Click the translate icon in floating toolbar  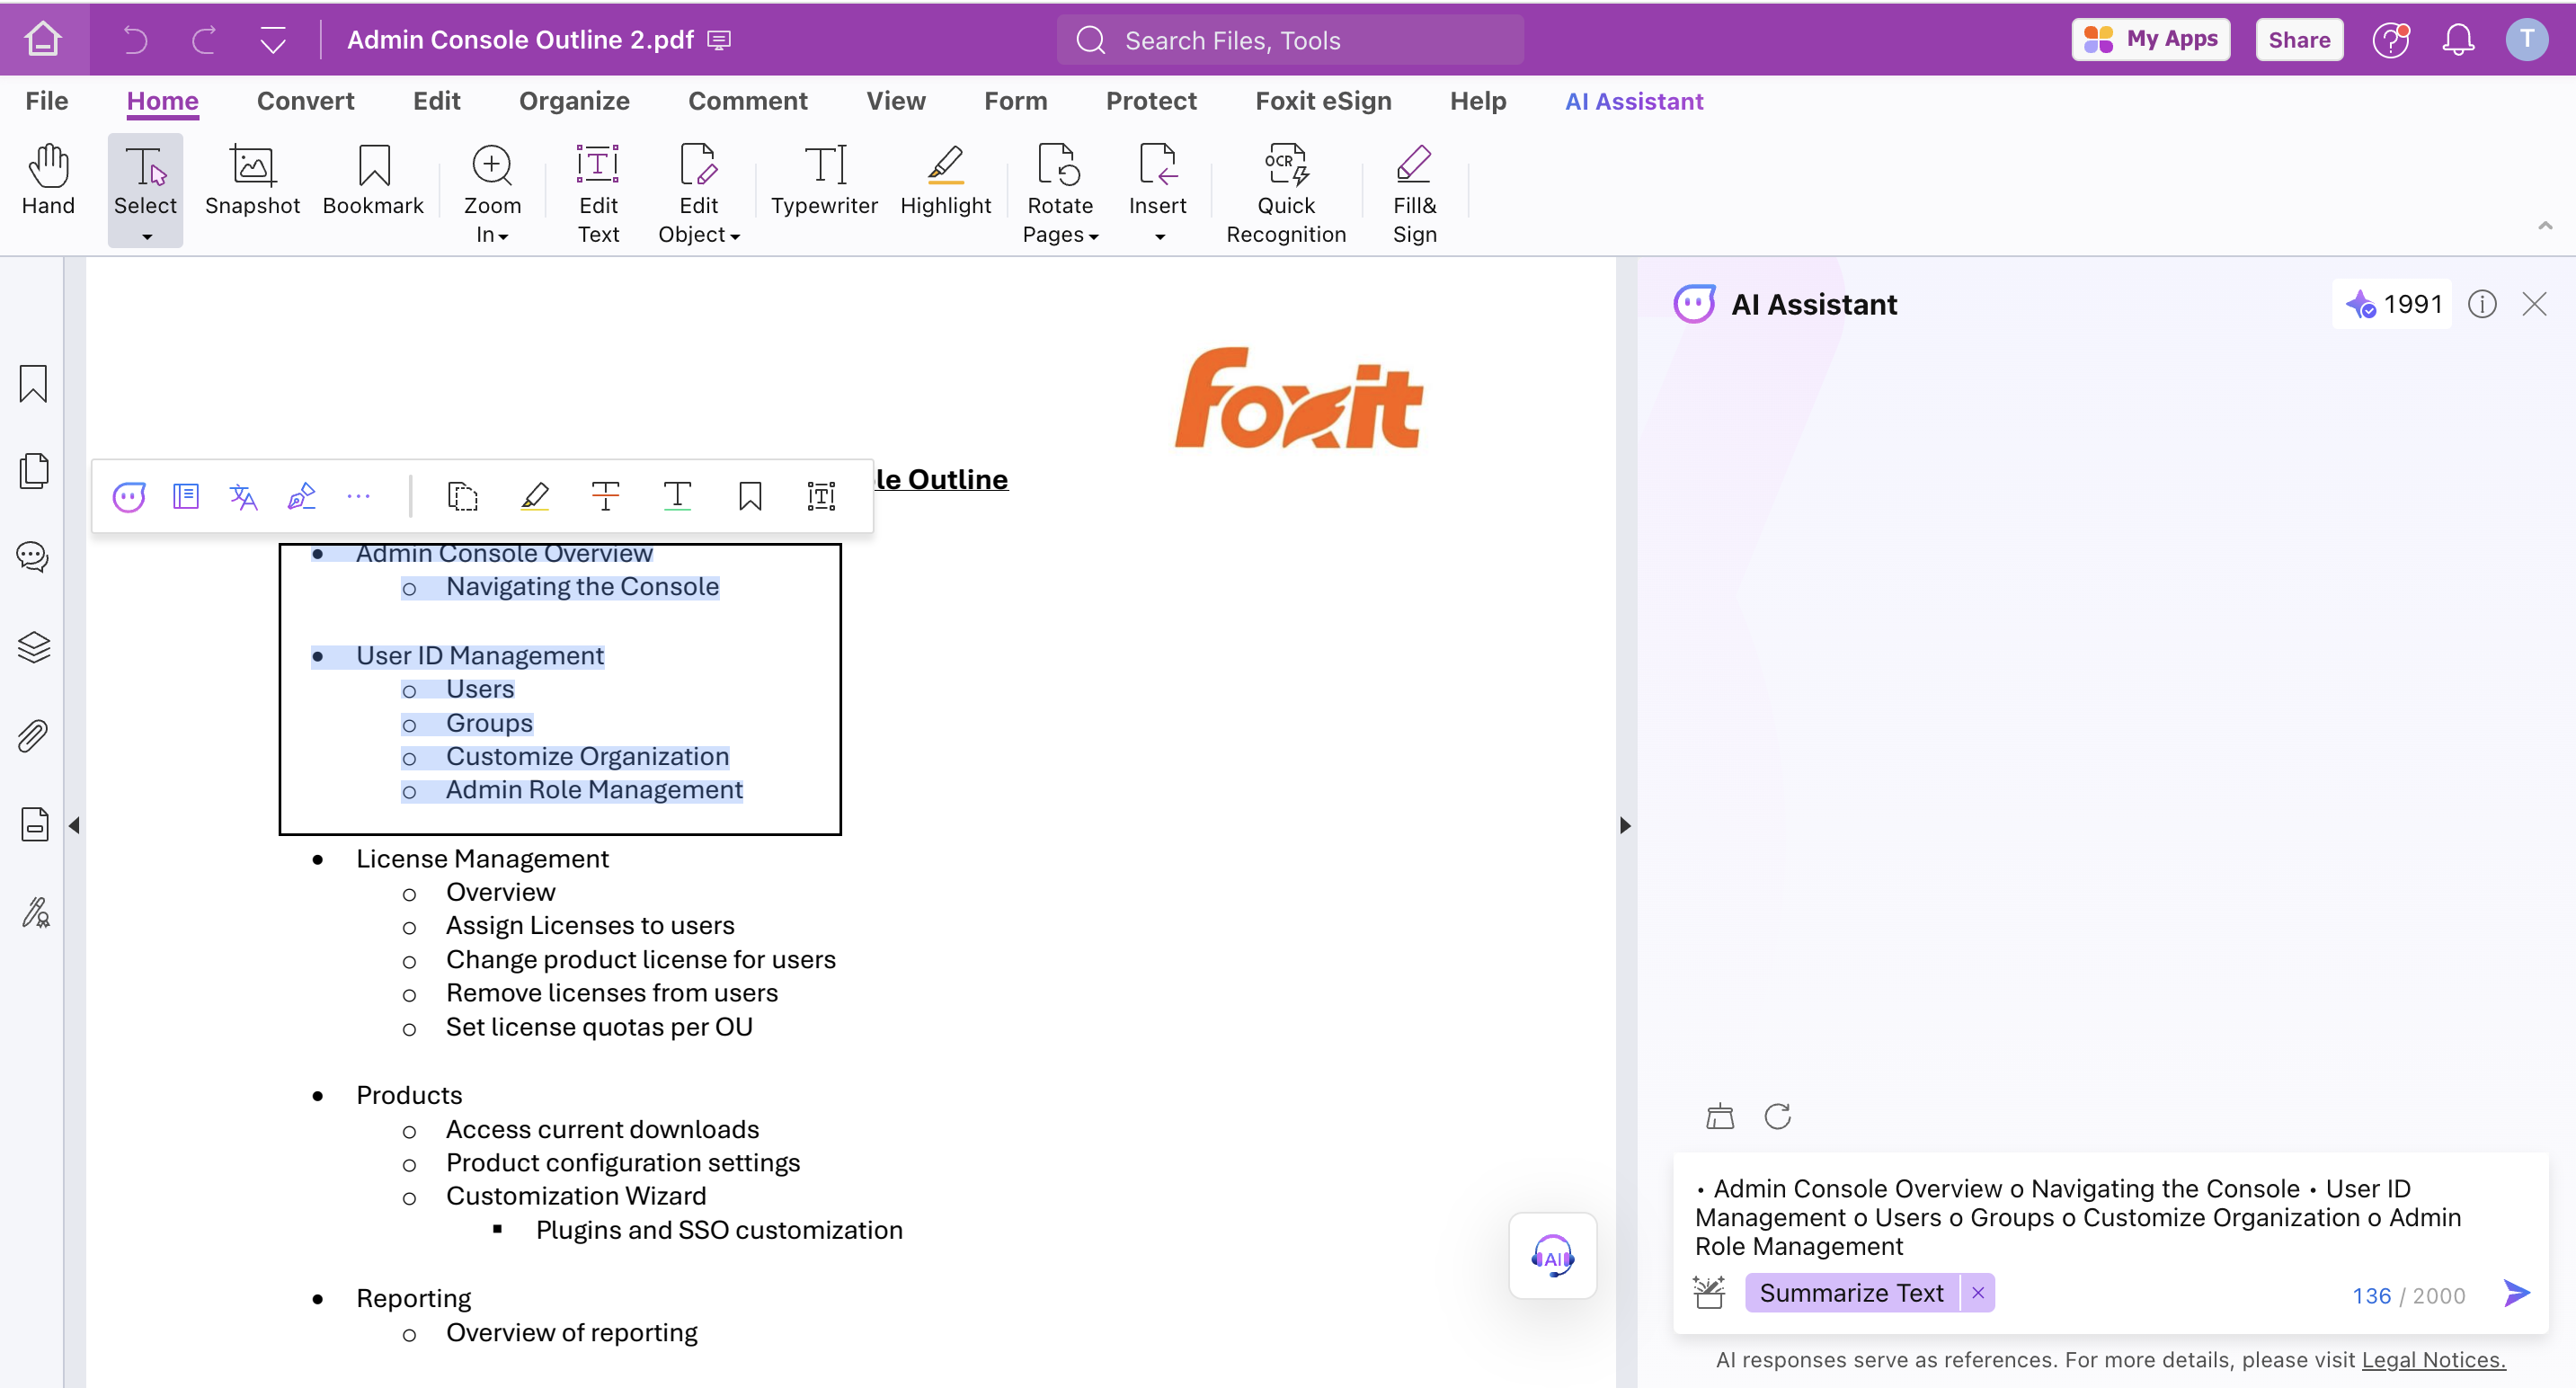click(x=243, y=496)
